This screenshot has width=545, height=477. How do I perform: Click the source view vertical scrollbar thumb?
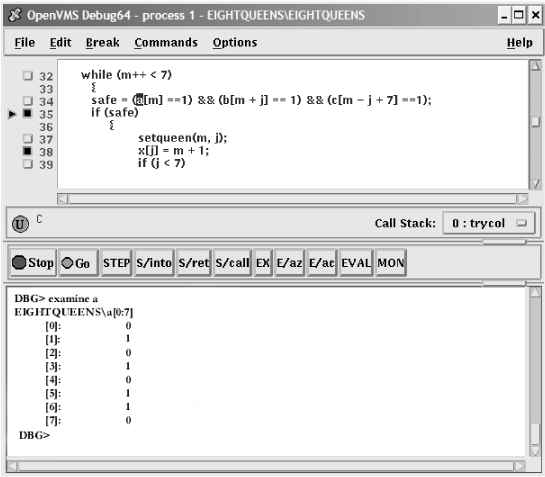point(536,121)
